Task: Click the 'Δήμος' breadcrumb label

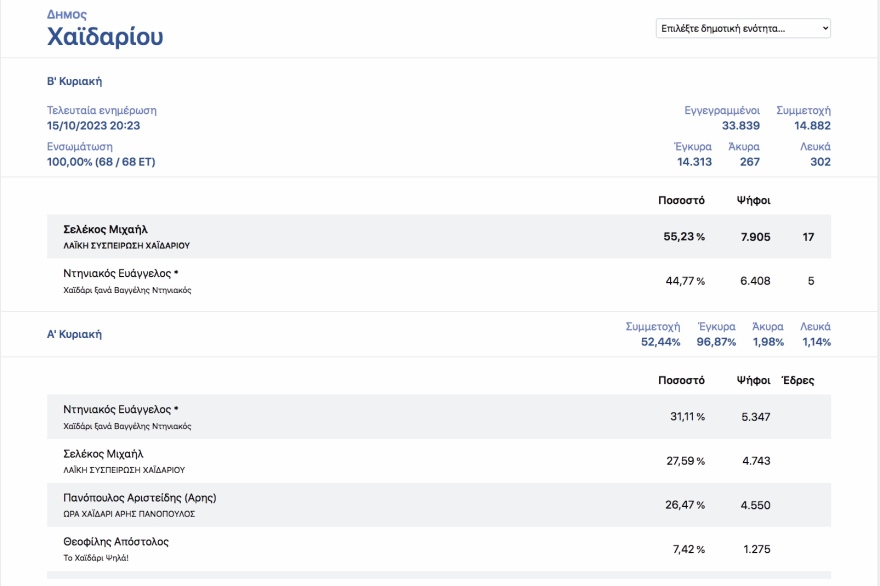Action: [x=67, y=15]
